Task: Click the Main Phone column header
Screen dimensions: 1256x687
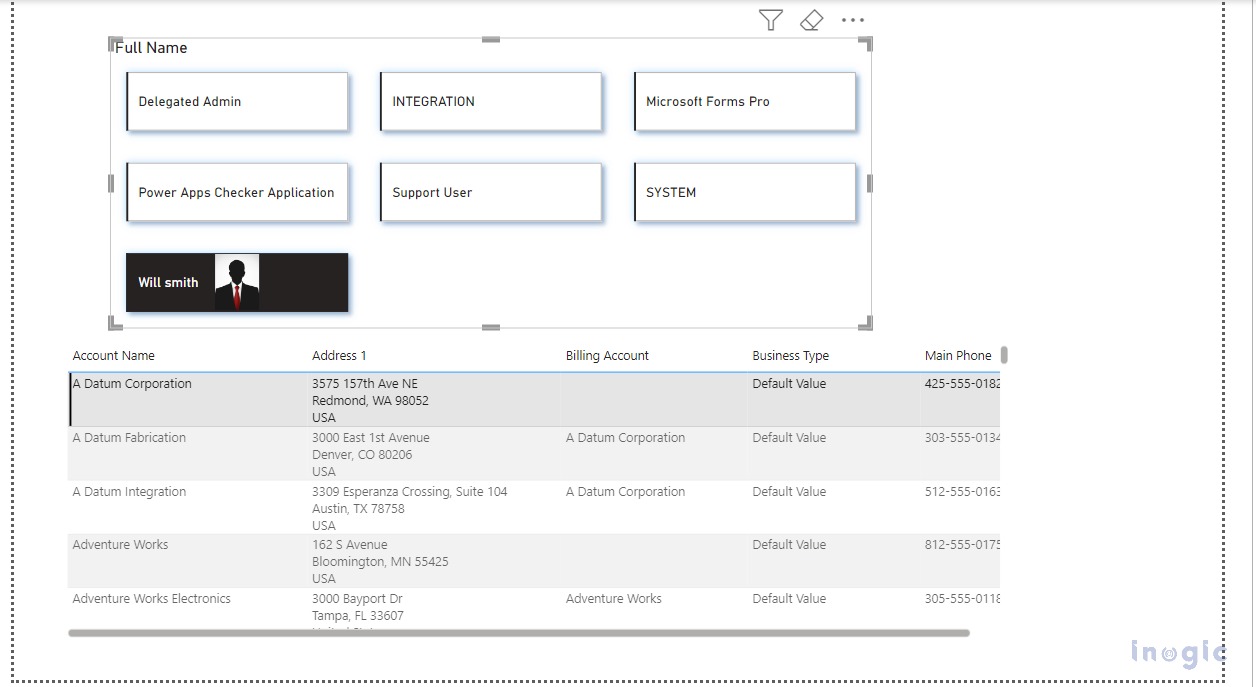Action: click(957, 356)
